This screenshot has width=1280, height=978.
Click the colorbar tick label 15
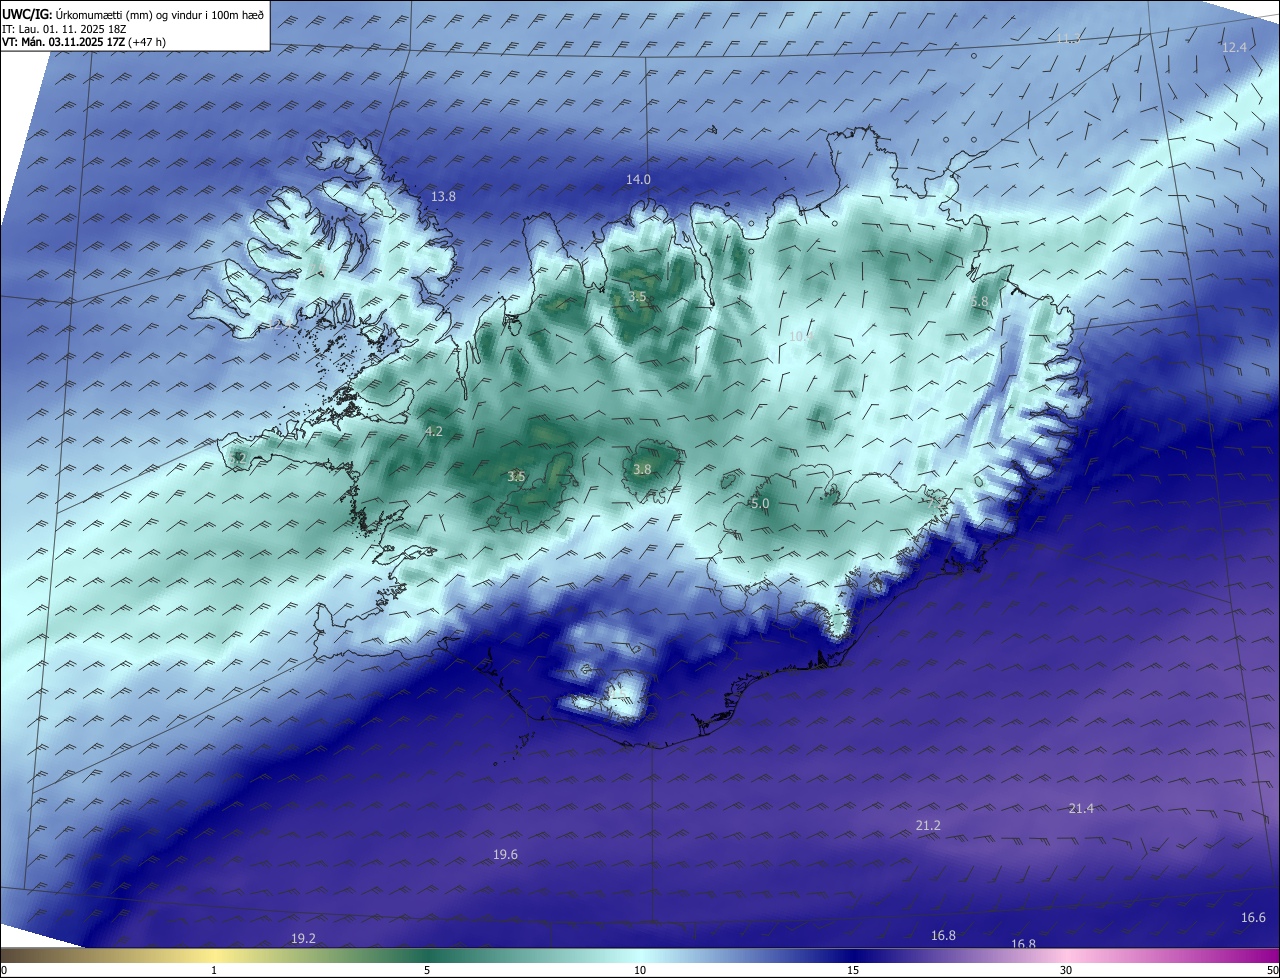(x=853, y=970)
